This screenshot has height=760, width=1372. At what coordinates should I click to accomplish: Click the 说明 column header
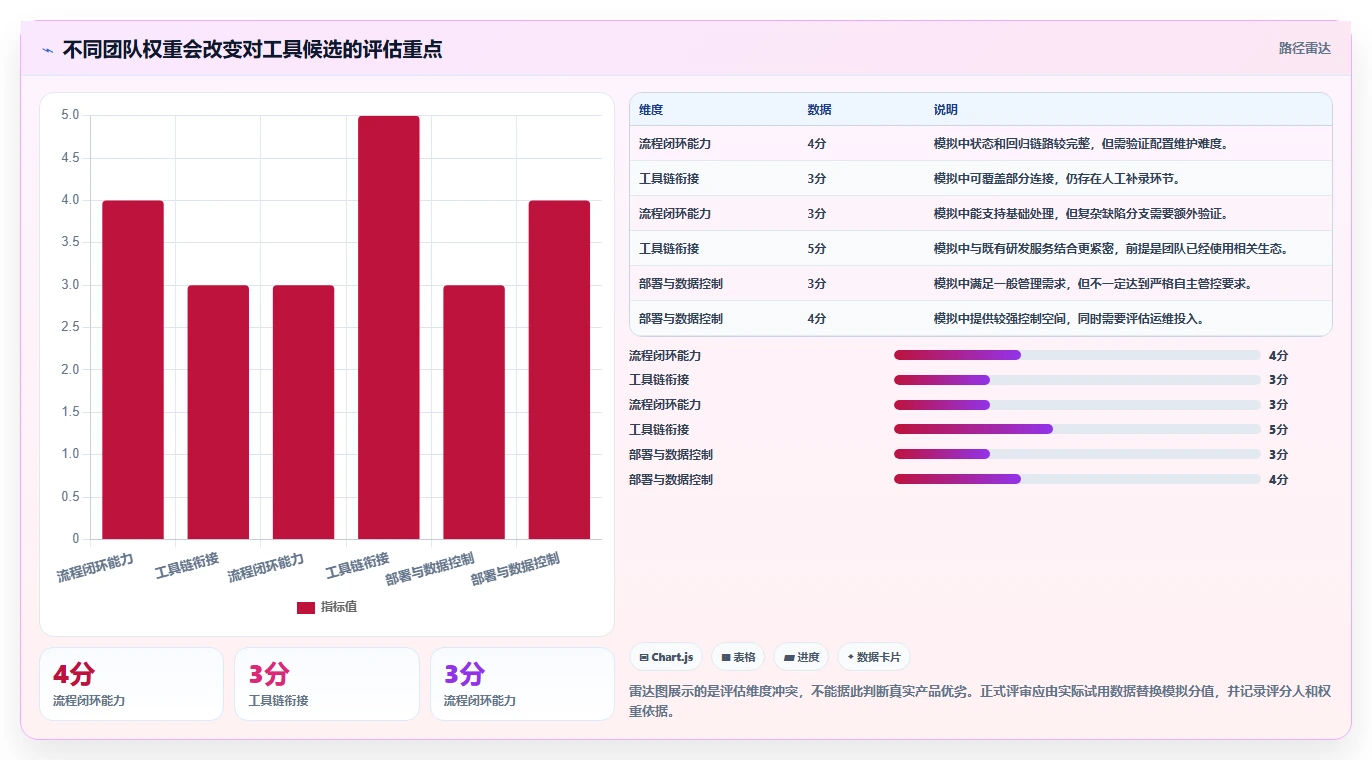(946, 110)
